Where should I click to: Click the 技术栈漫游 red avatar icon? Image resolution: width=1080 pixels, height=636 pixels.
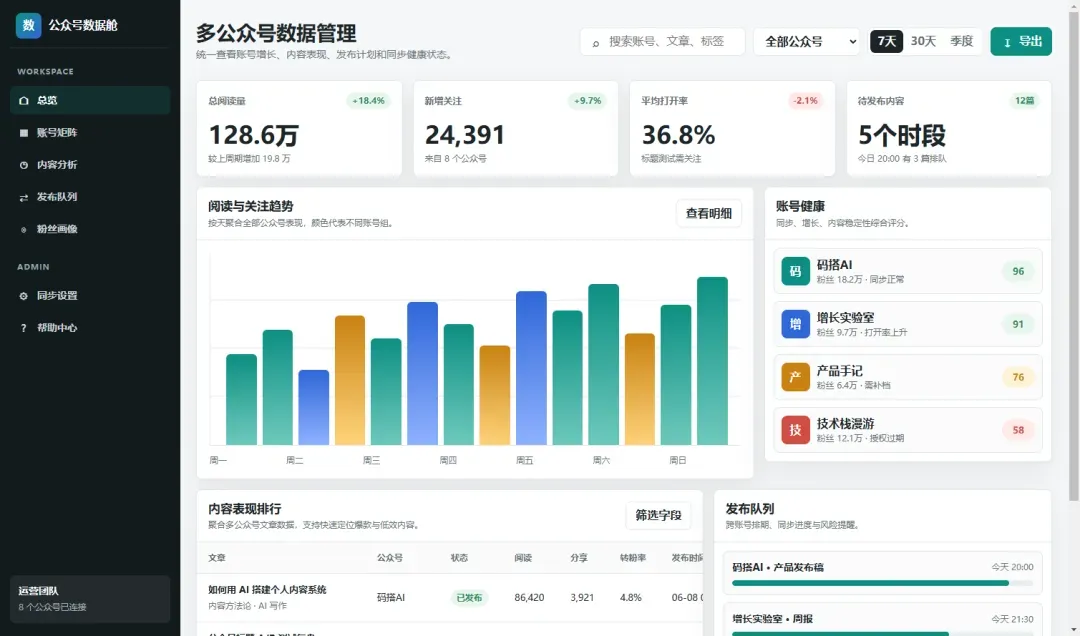click(x=795, y=430)
